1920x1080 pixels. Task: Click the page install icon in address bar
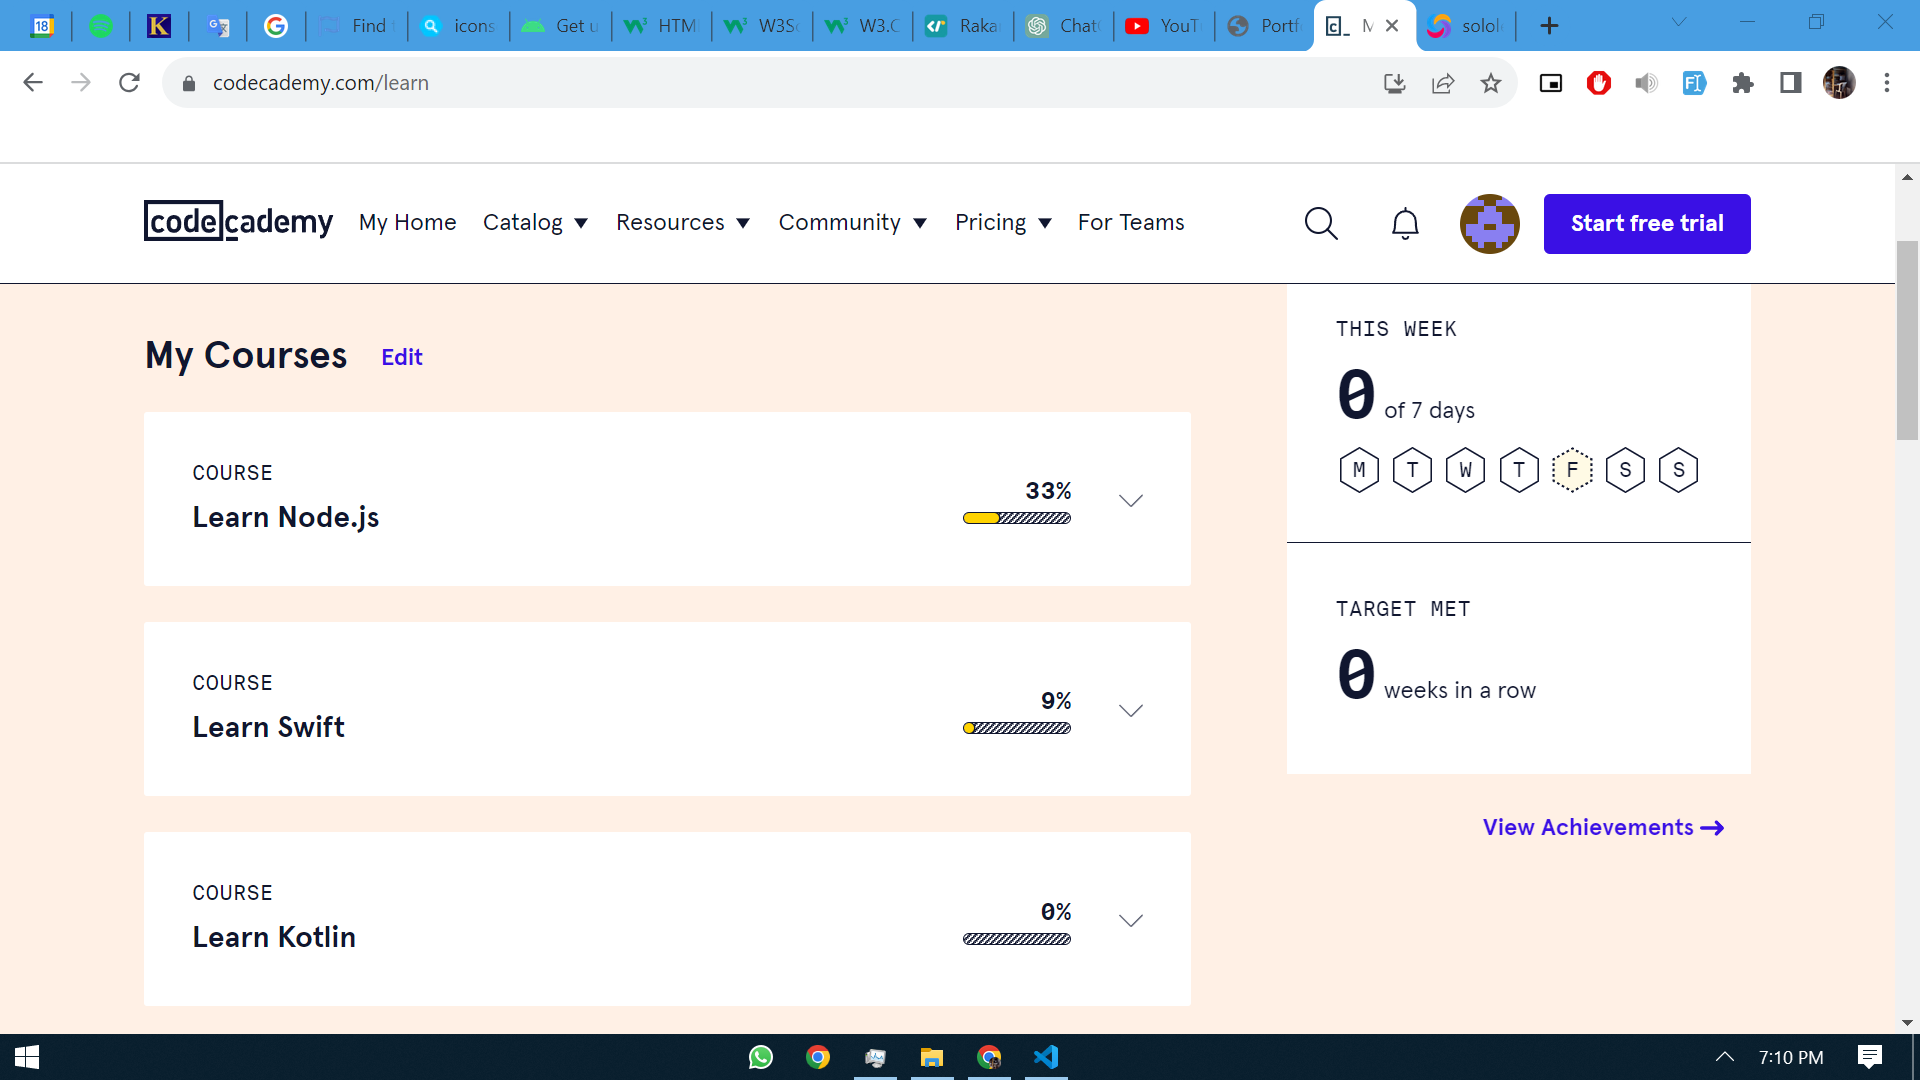(x=1394, y=83)
